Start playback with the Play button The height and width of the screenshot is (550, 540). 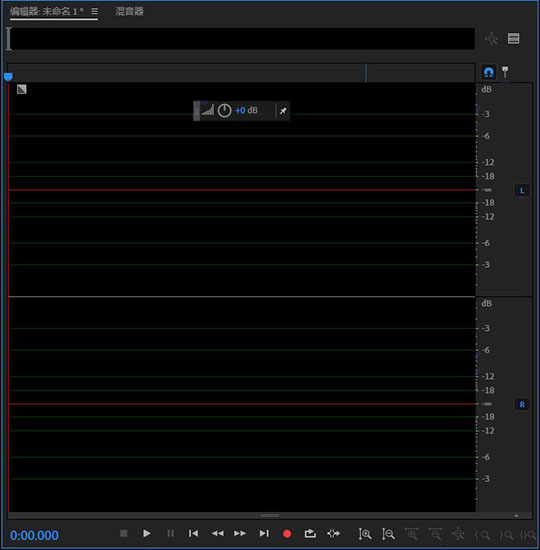pos(147,534)
